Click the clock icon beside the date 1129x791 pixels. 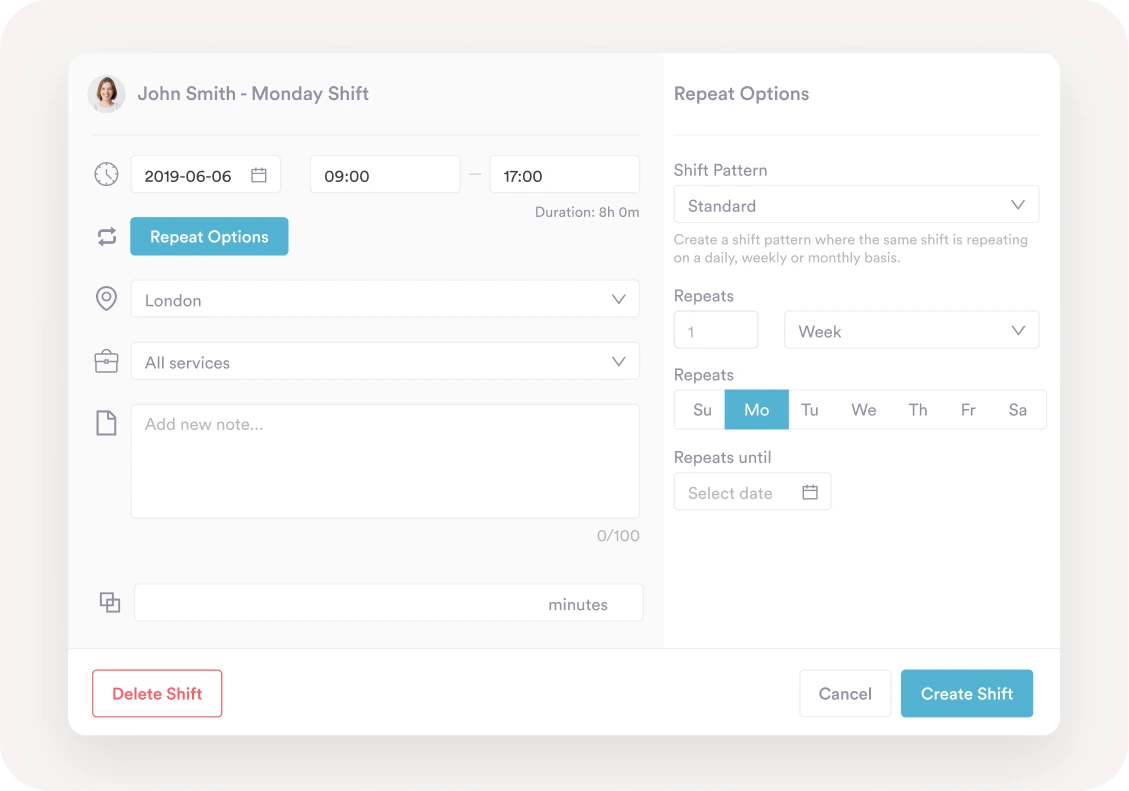pos(106,175)
